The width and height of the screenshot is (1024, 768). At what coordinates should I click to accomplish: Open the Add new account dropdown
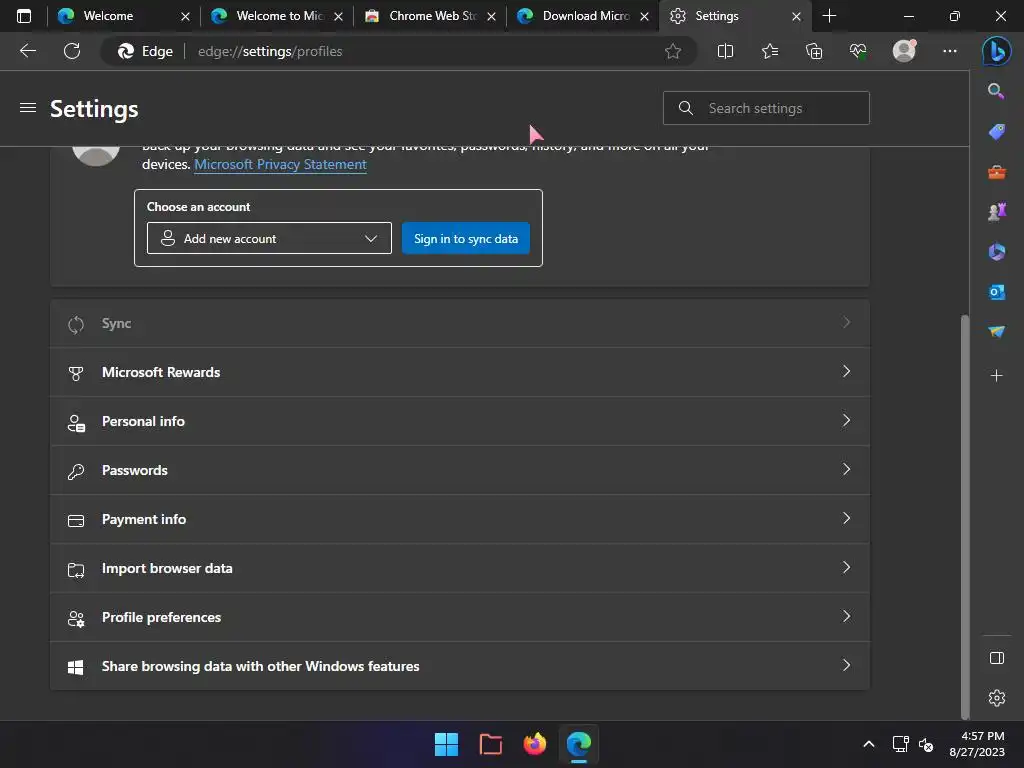pyautogui.click(x=269, y=238)
